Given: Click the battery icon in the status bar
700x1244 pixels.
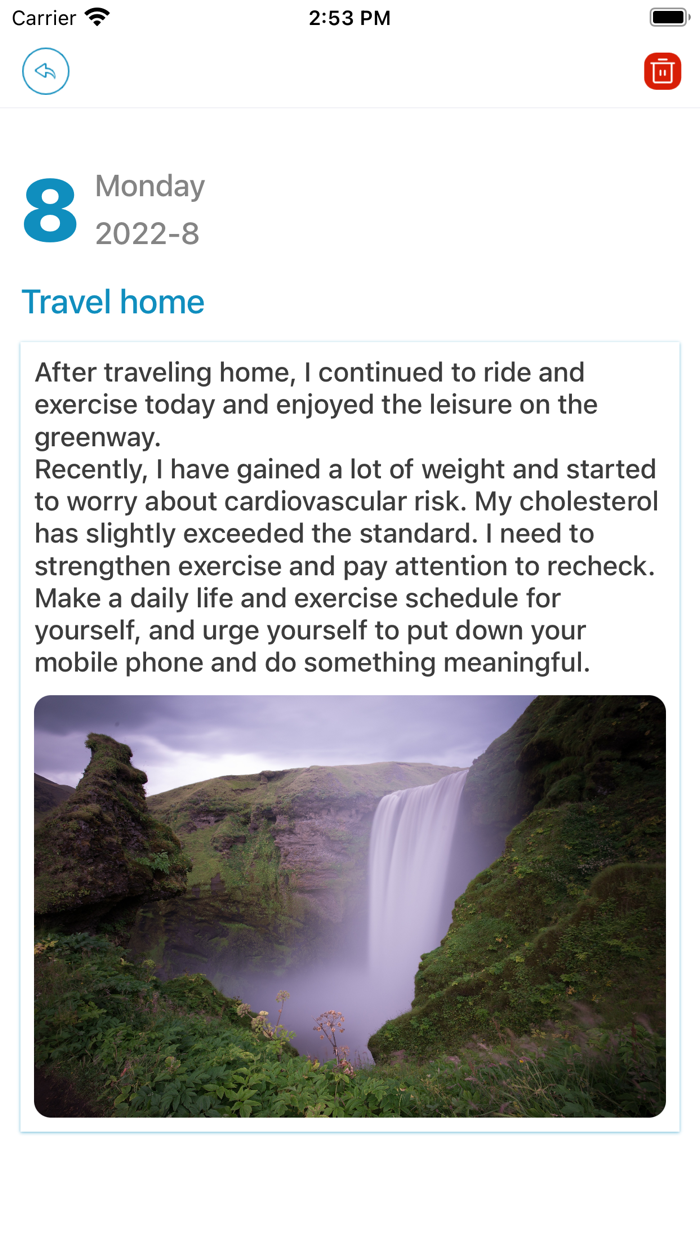Looking at the screenshot, I should coord(668,18).
